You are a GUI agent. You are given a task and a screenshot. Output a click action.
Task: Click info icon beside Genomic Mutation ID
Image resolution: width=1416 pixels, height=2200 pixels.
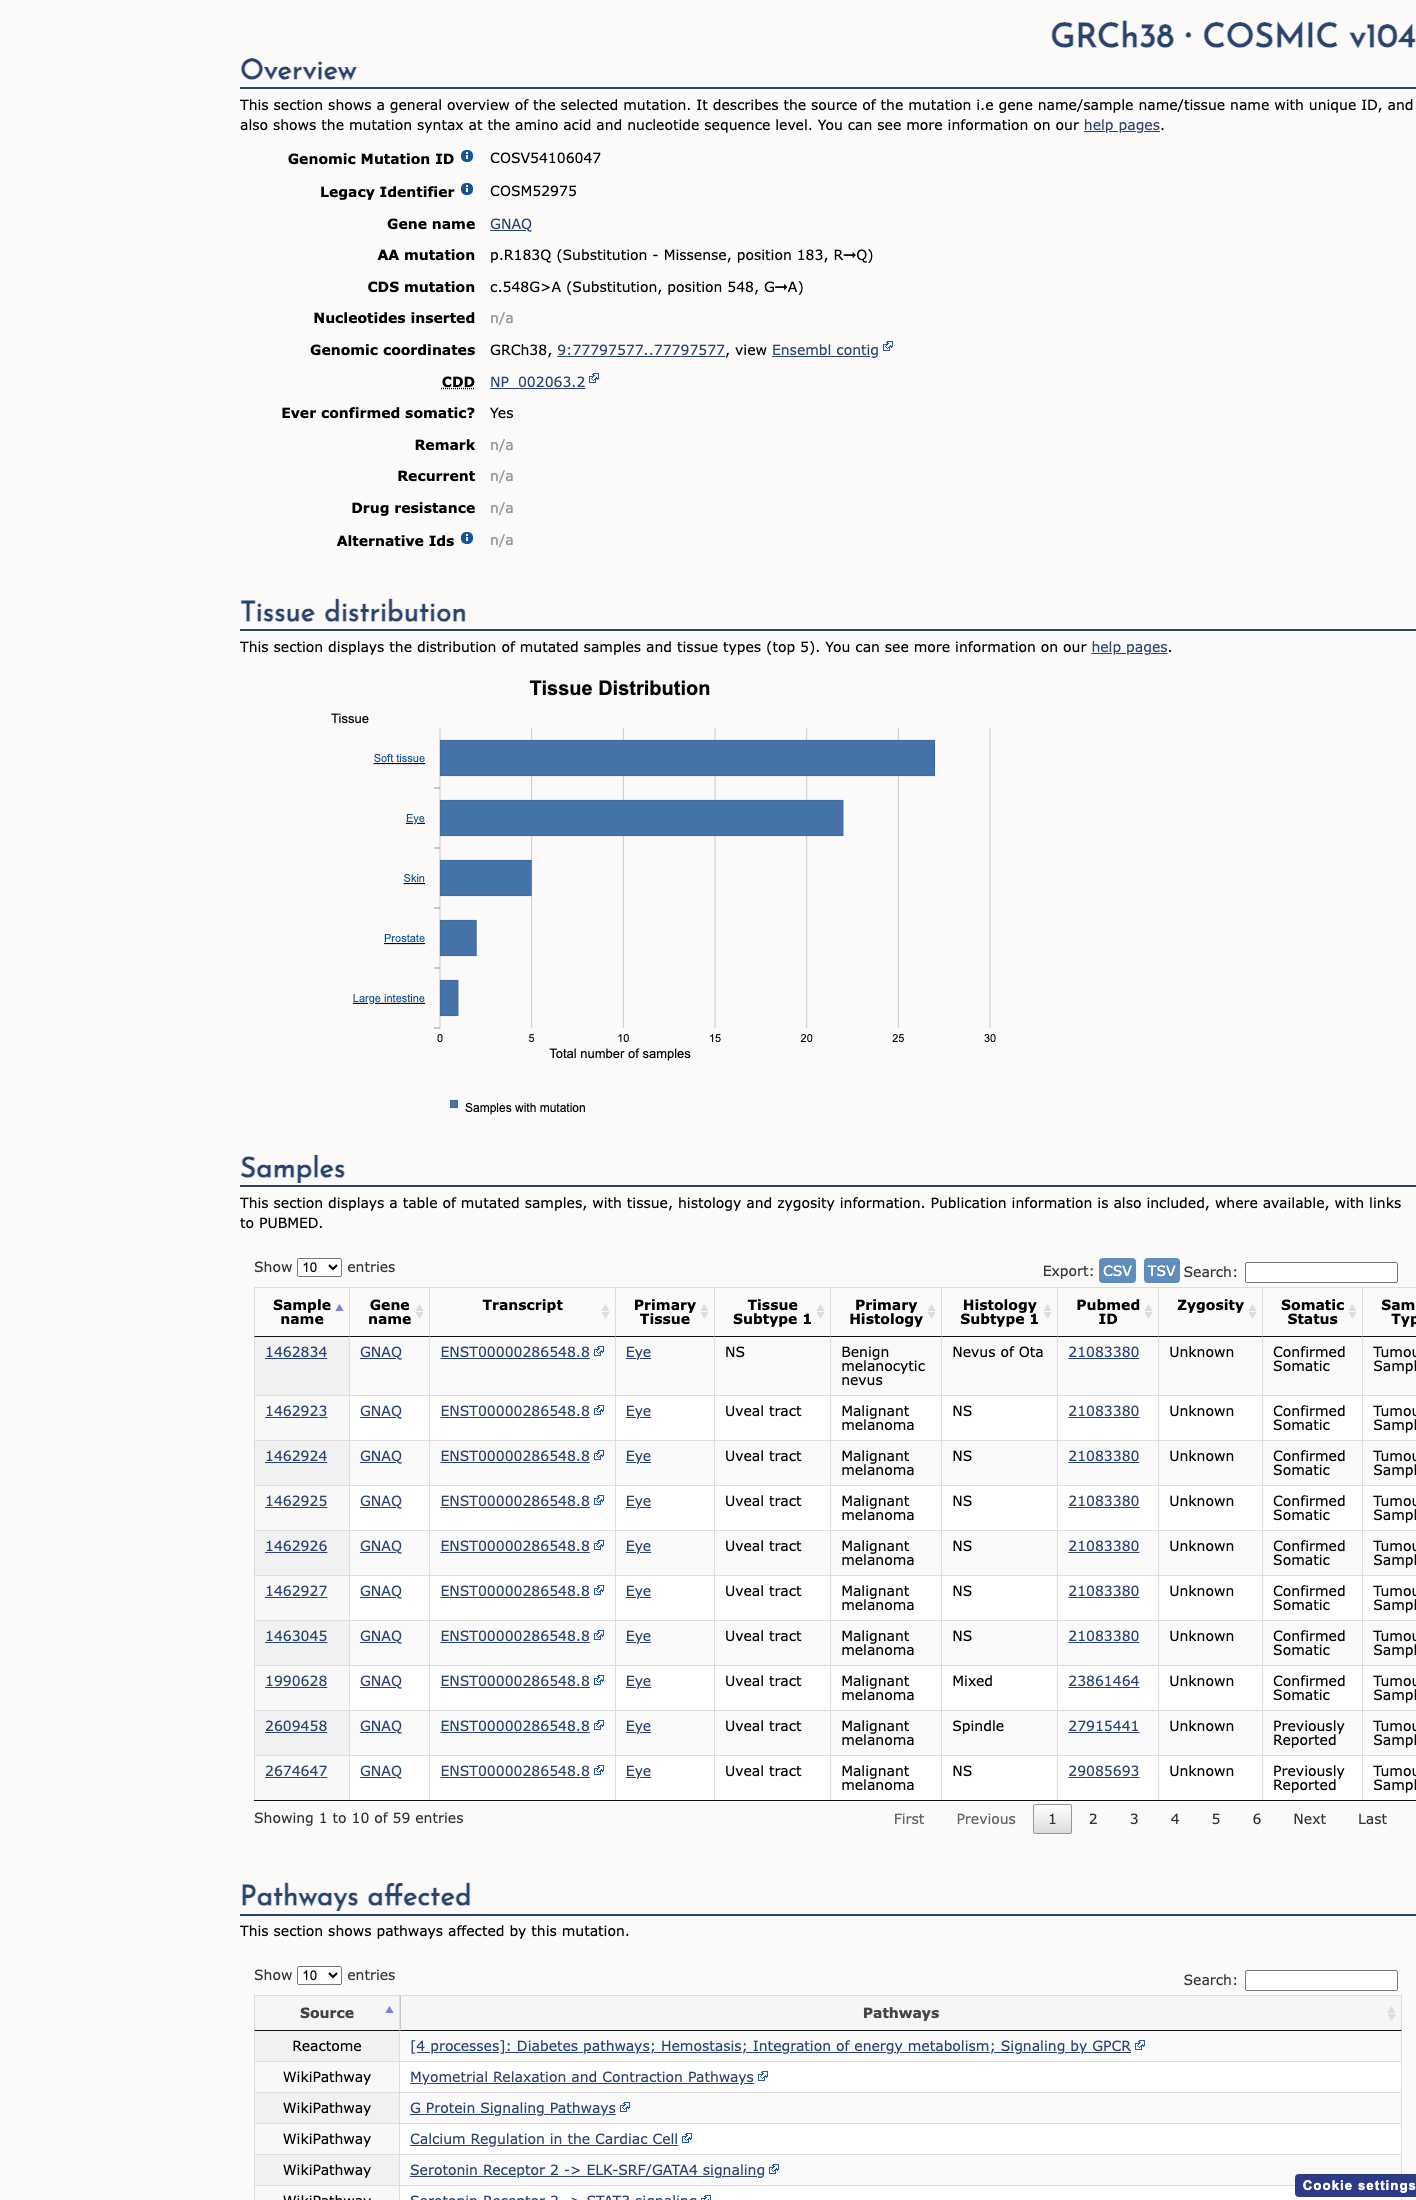[x=467, y=157]
